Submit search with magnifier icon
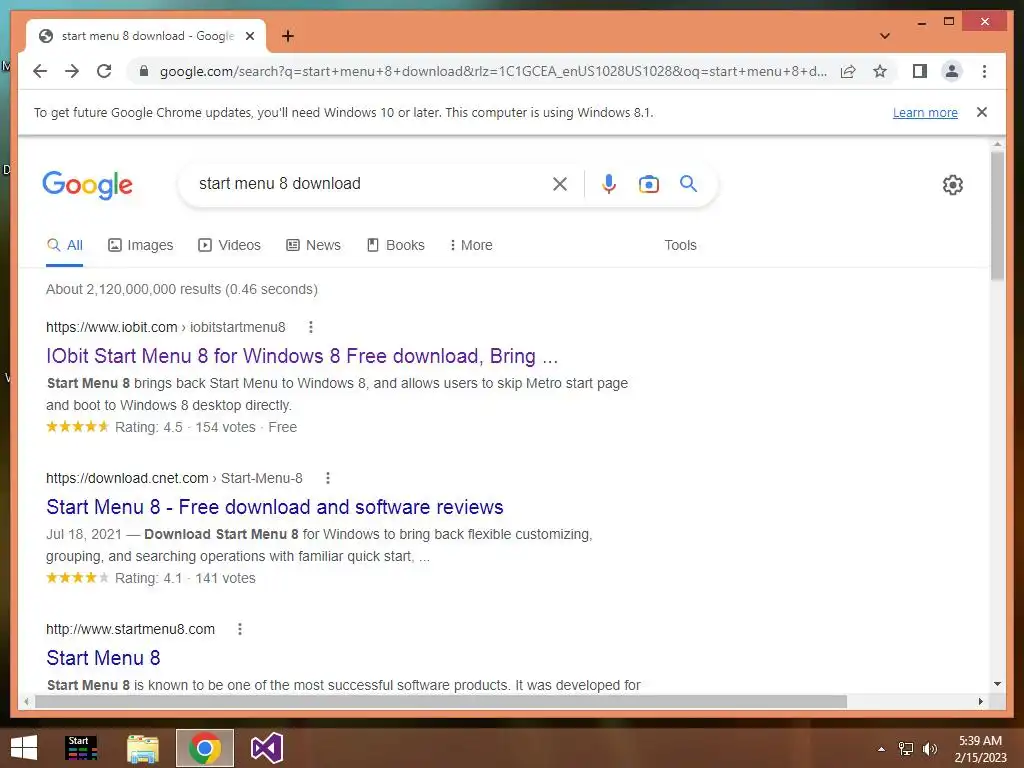Viewport: 1024px width, 768px height. [688, 184]
